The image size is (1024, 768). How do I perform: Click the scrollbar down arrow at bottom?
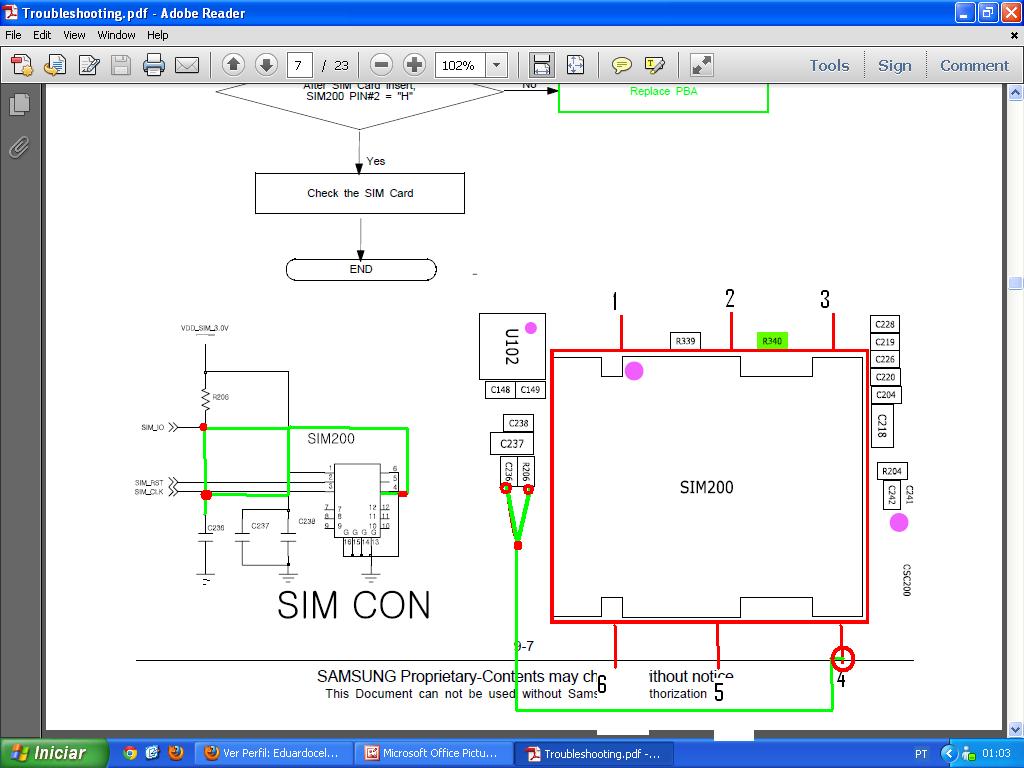point(1016,729)
